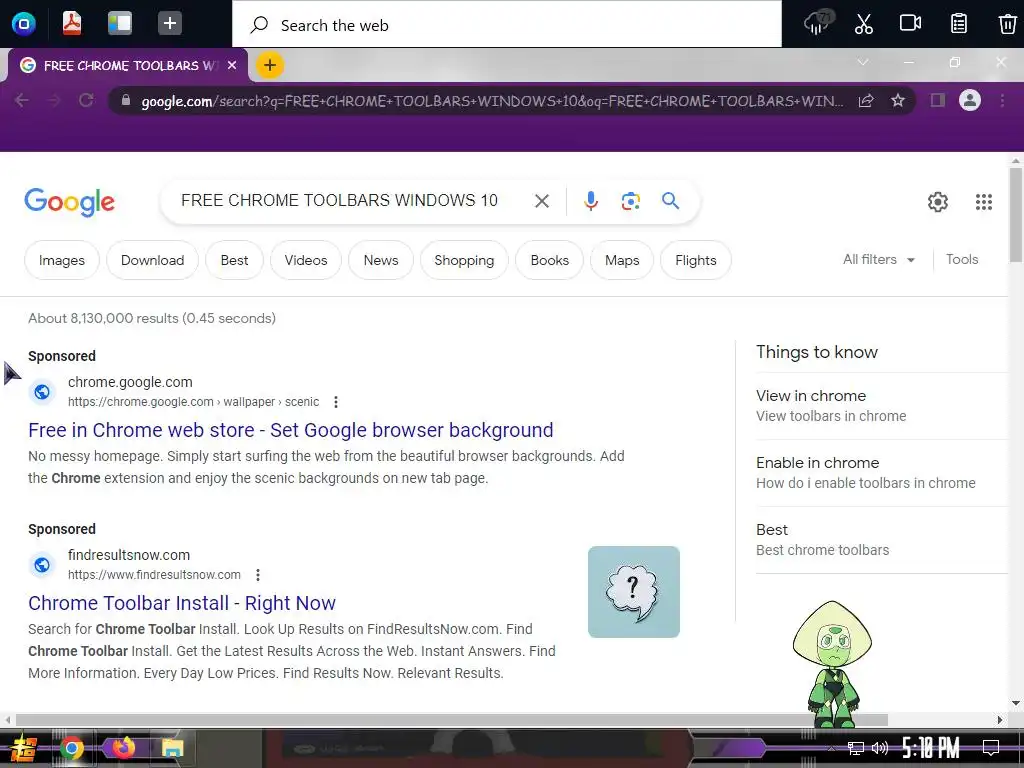Select the FREE CHROME TOOLBARS browser tab
Viewport: 1024px width, 768px height.
point(127,65)
